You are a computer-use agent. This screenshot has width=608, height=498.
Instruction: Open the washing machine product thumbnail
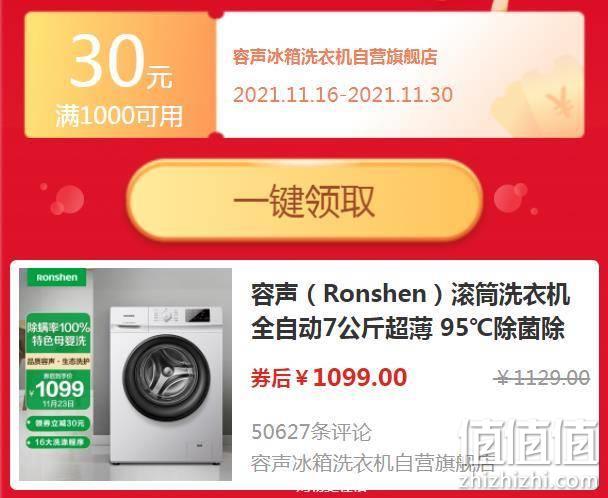126,374
